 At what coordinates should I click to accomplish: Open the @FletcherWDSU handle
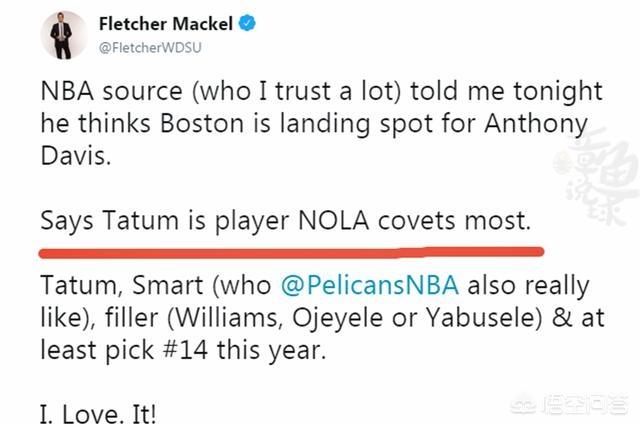pos(150,48)
